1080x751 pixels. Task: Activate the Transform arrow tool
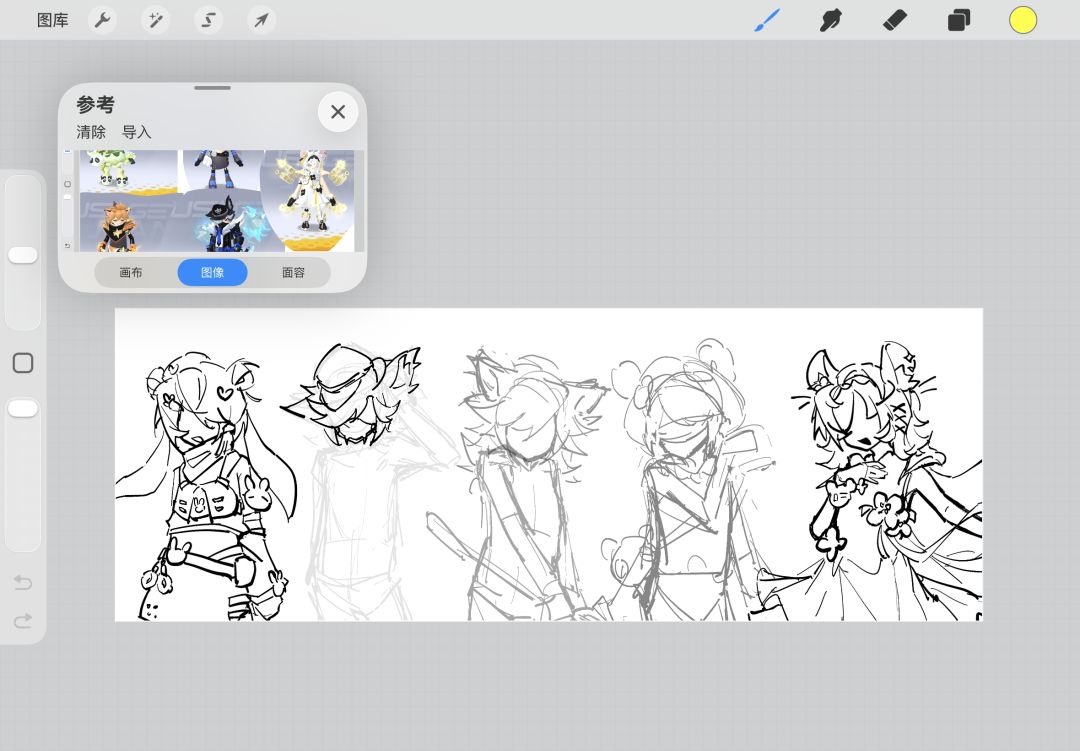(261, 20)
